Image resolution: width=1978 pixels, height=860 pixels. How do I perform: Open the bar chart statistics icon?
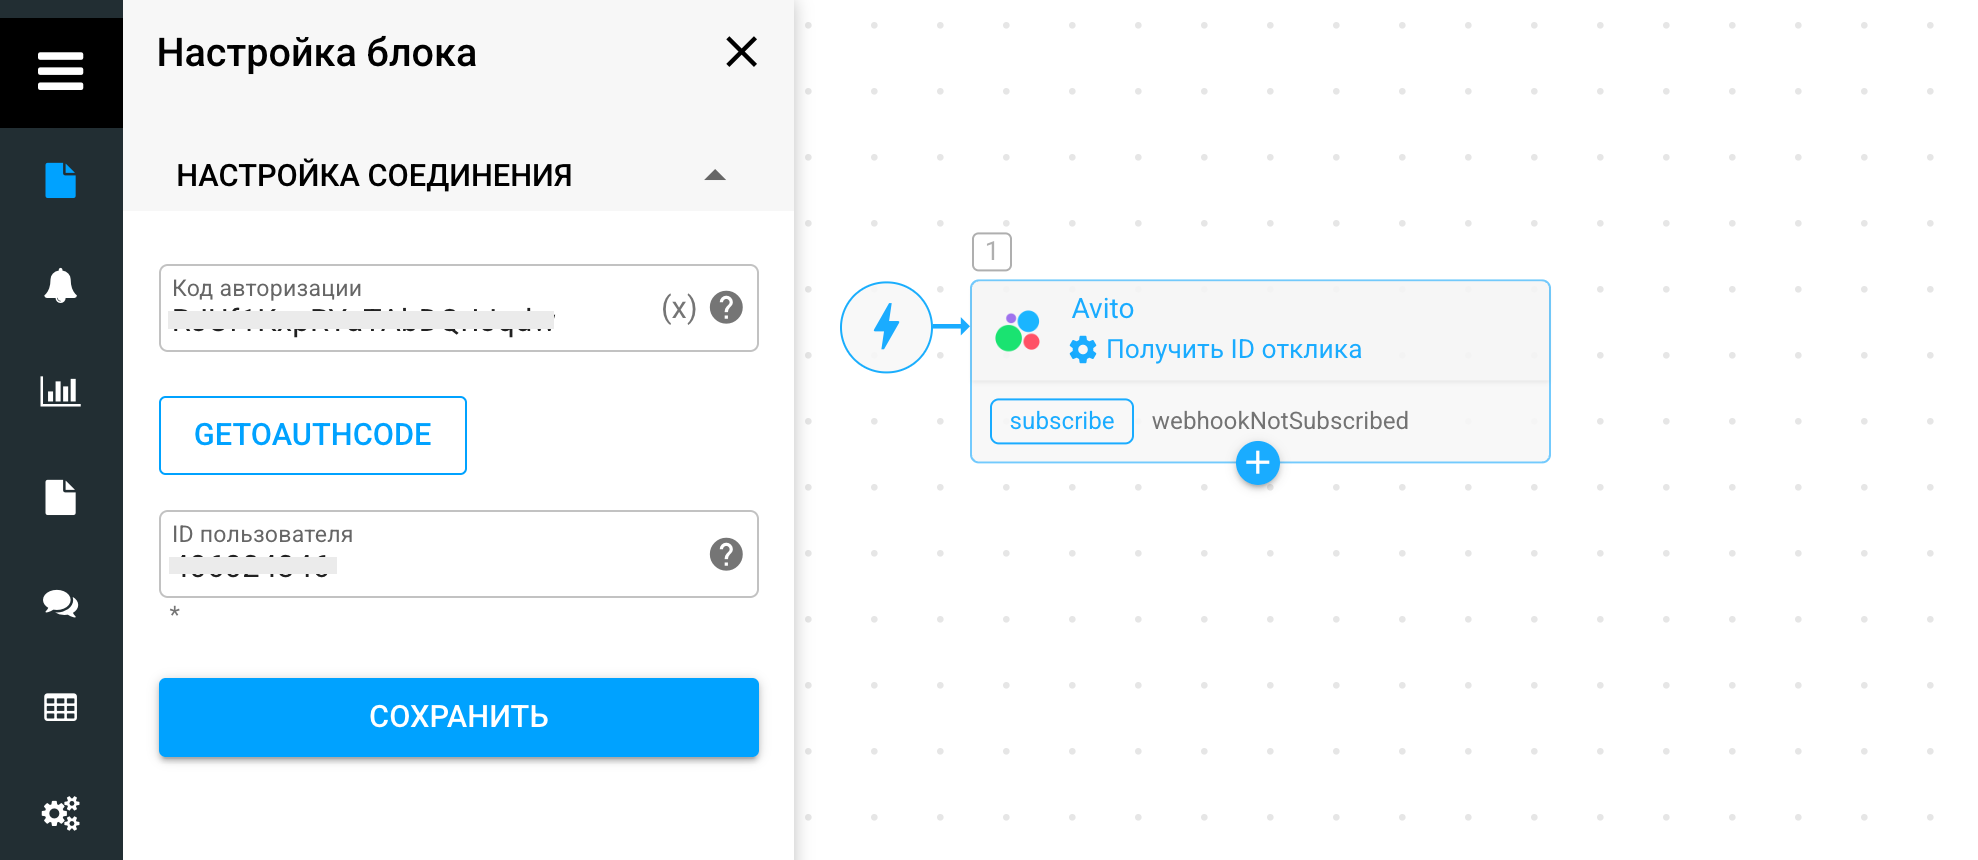coord(60,391)
